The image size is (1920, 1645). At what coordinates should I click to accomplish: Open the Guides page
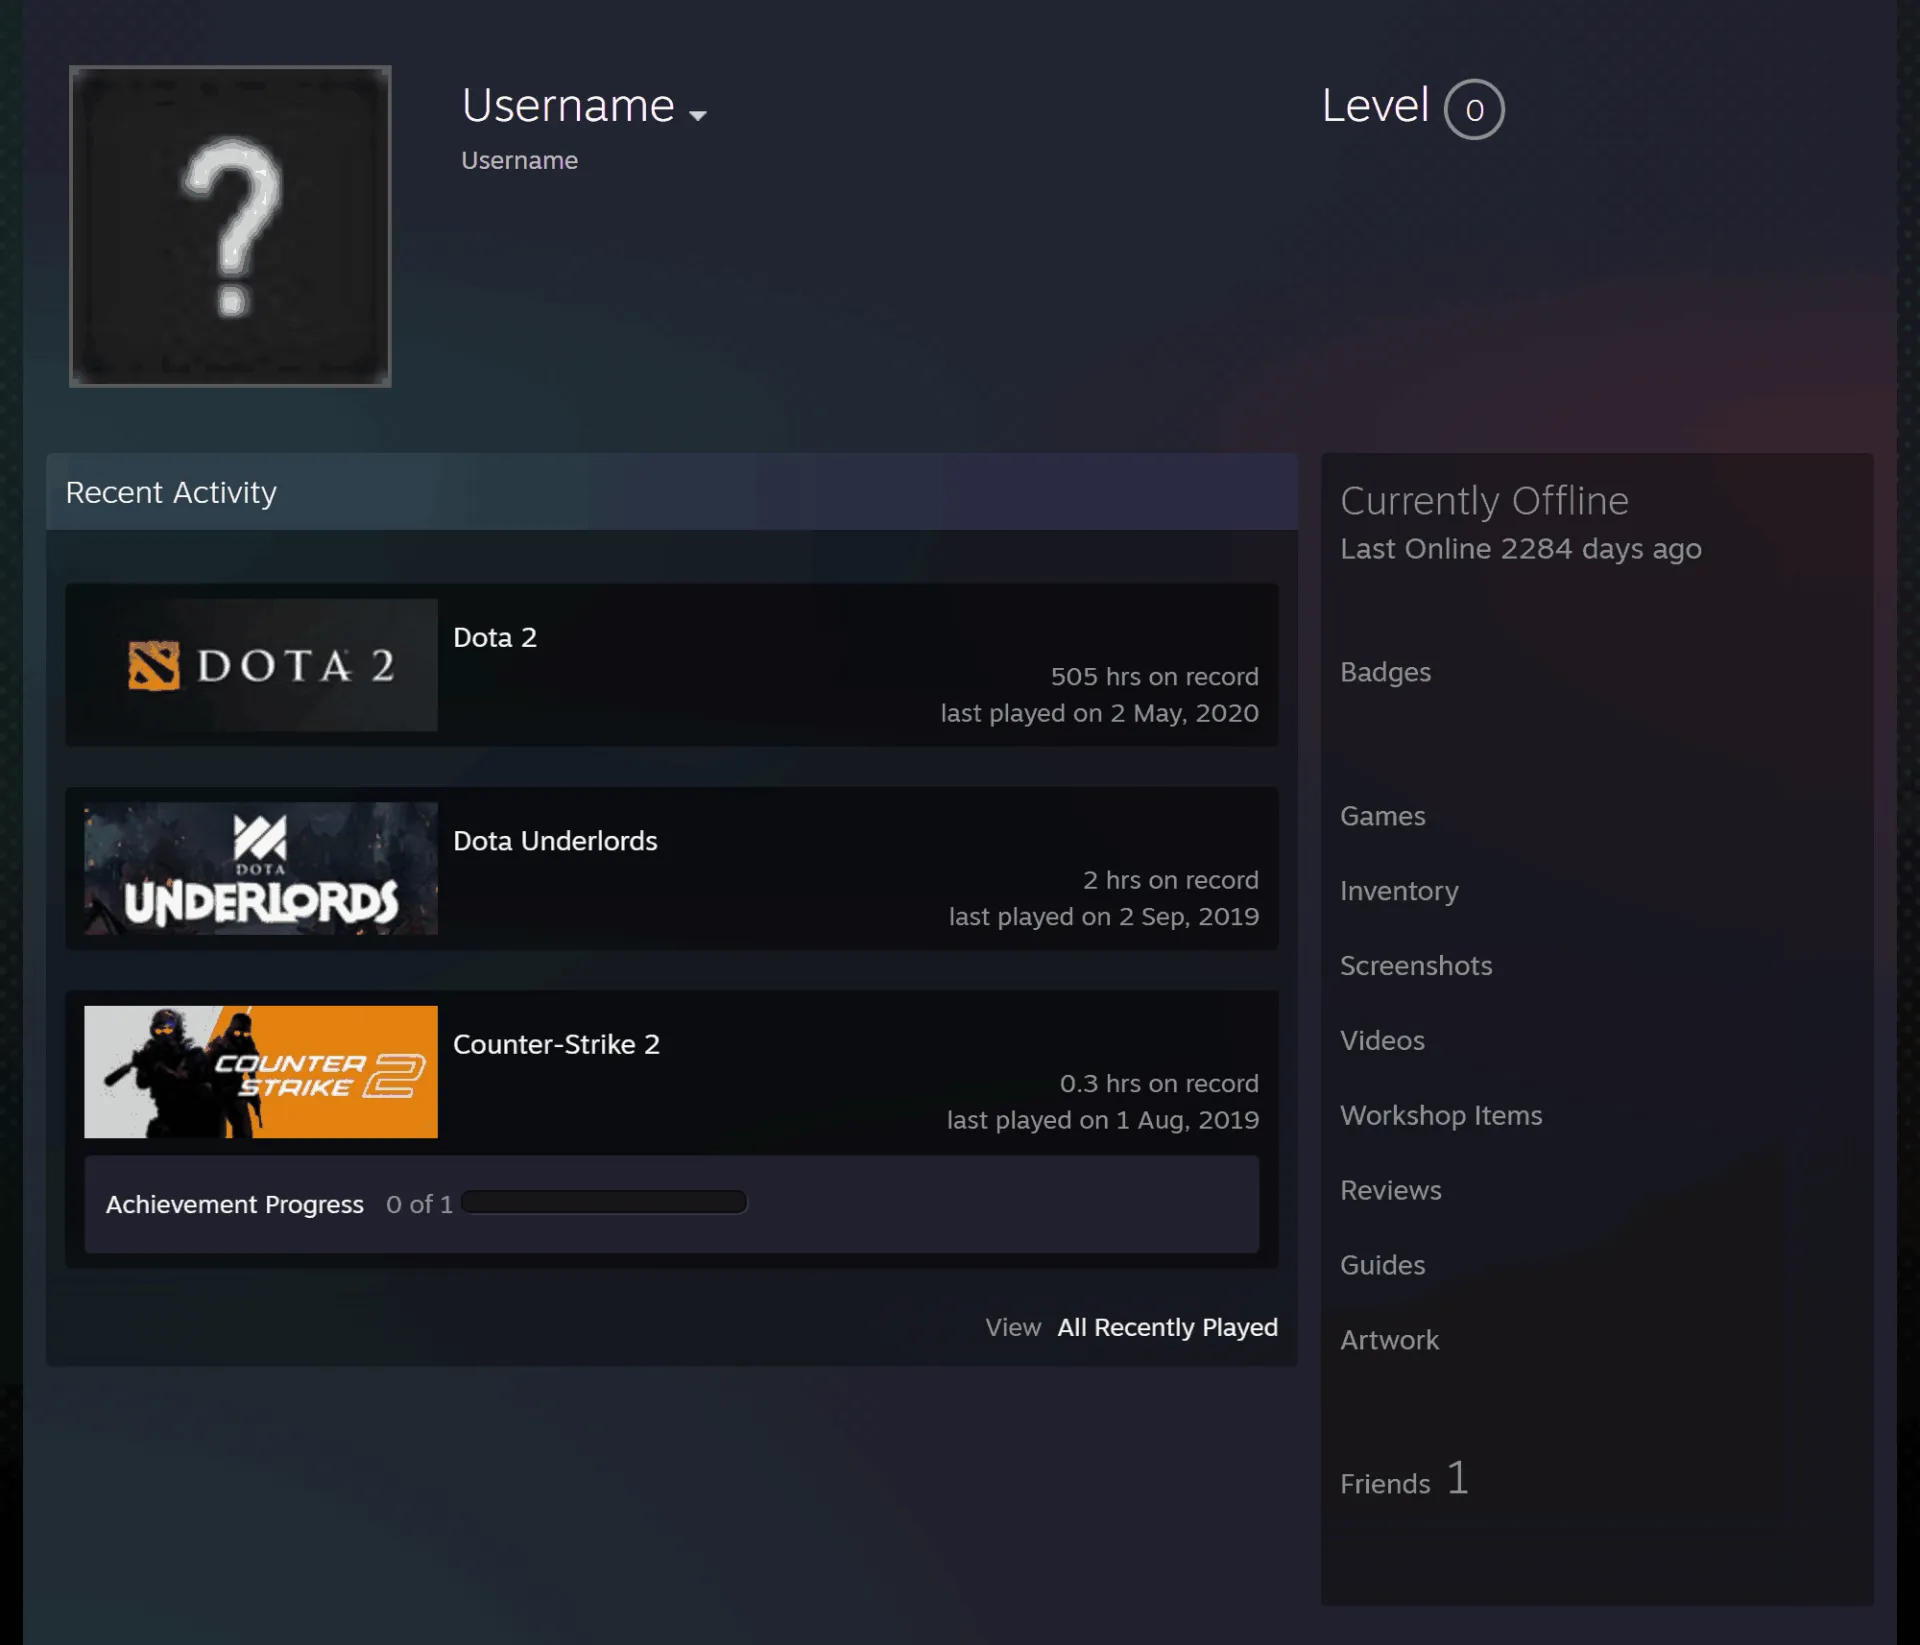(1382, 1266)
